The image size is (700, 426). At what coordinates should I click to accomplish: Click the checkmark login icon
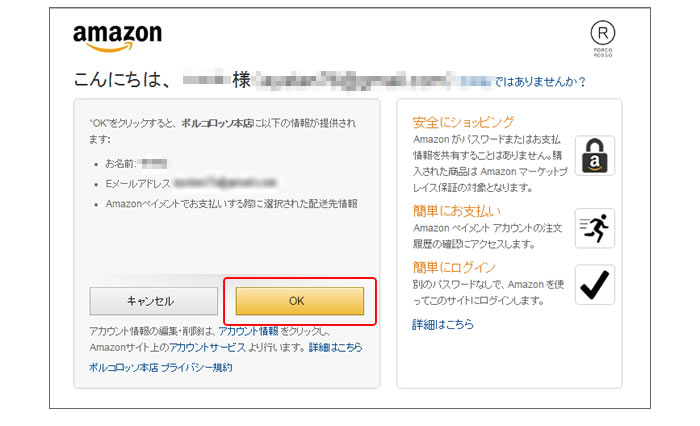pyautogui.click(x=595, y=285)
